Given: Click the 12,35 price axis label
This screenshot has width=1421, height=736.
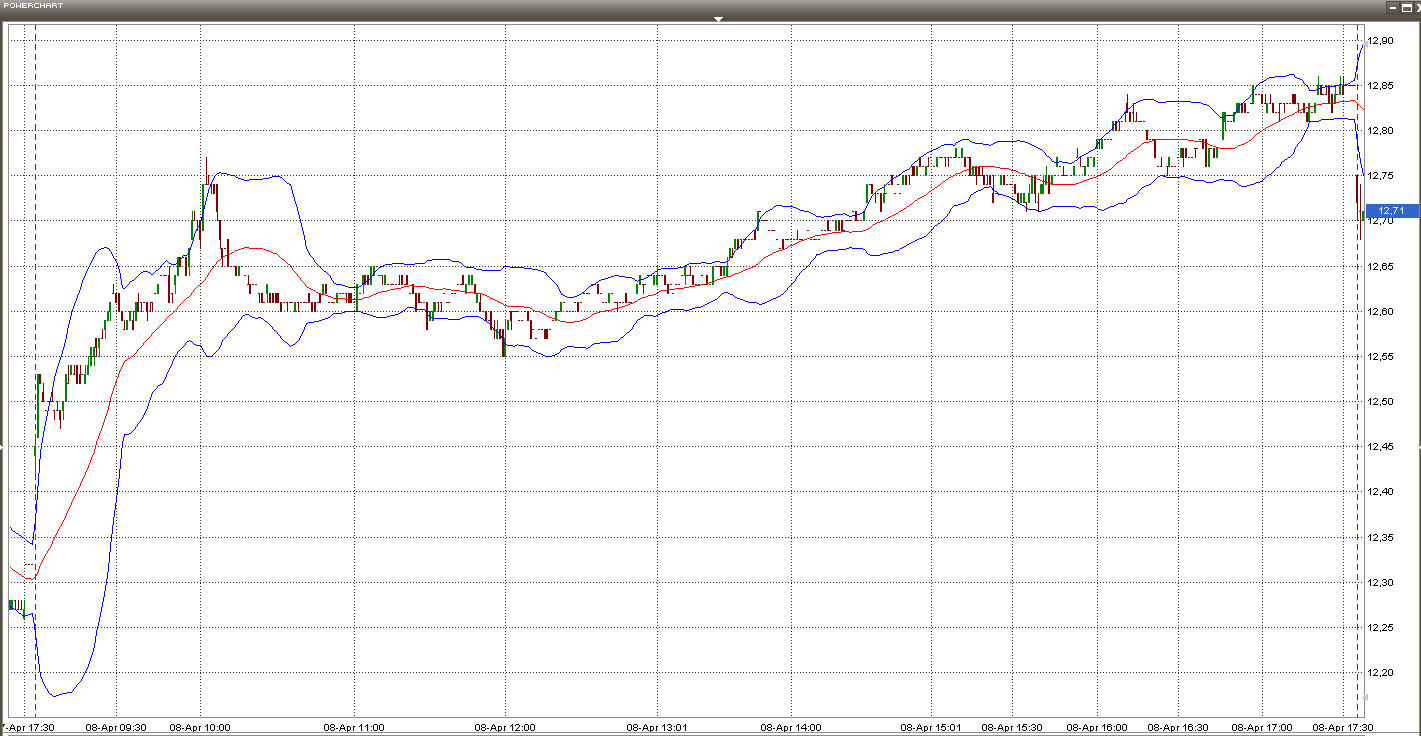Looking at the screenshot, I should [1382, 538].
